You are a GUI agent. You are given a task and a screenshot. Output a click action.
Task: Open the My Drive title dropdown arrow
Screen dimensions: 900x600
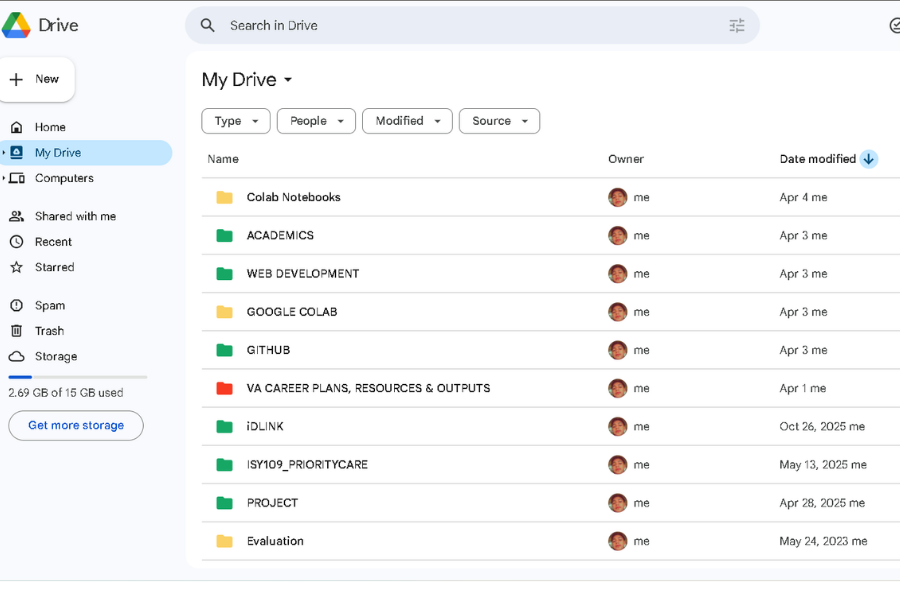point(288,80)
